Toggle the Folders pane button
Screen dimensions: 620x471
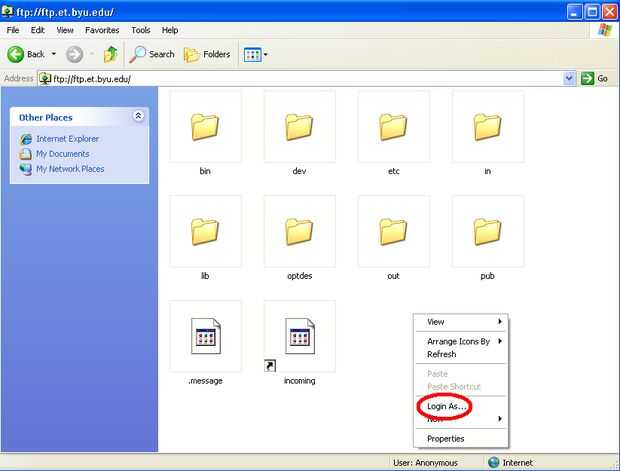coord(207,55)
